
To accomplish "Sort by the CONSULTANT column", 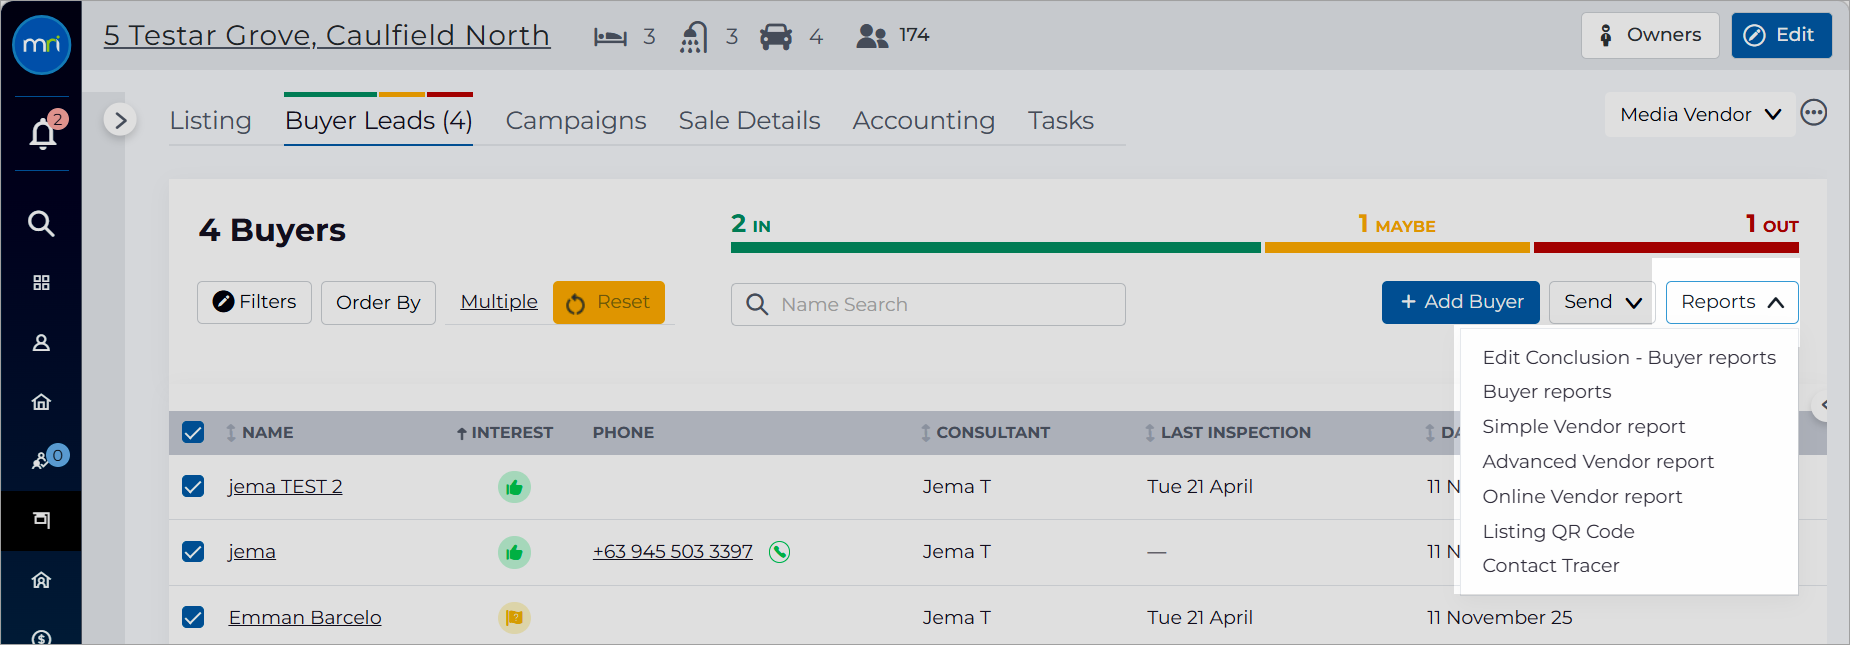I will [x=985, y=432].
